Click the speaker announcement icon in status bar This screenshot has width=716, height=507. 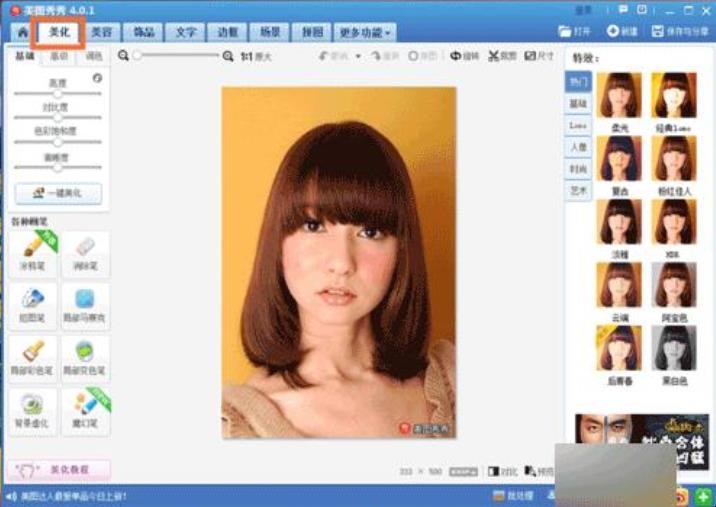(x=11, y=496)
